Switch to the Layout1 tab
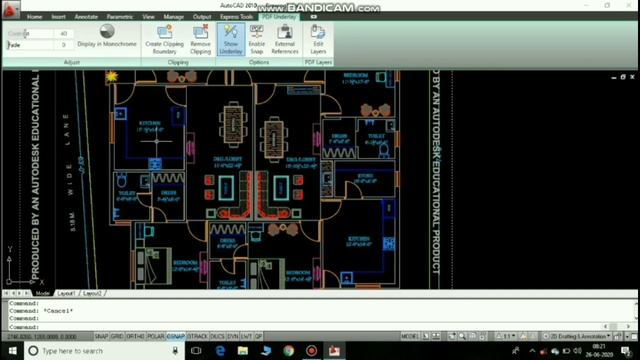640x360 pixels. click(66, 293)
